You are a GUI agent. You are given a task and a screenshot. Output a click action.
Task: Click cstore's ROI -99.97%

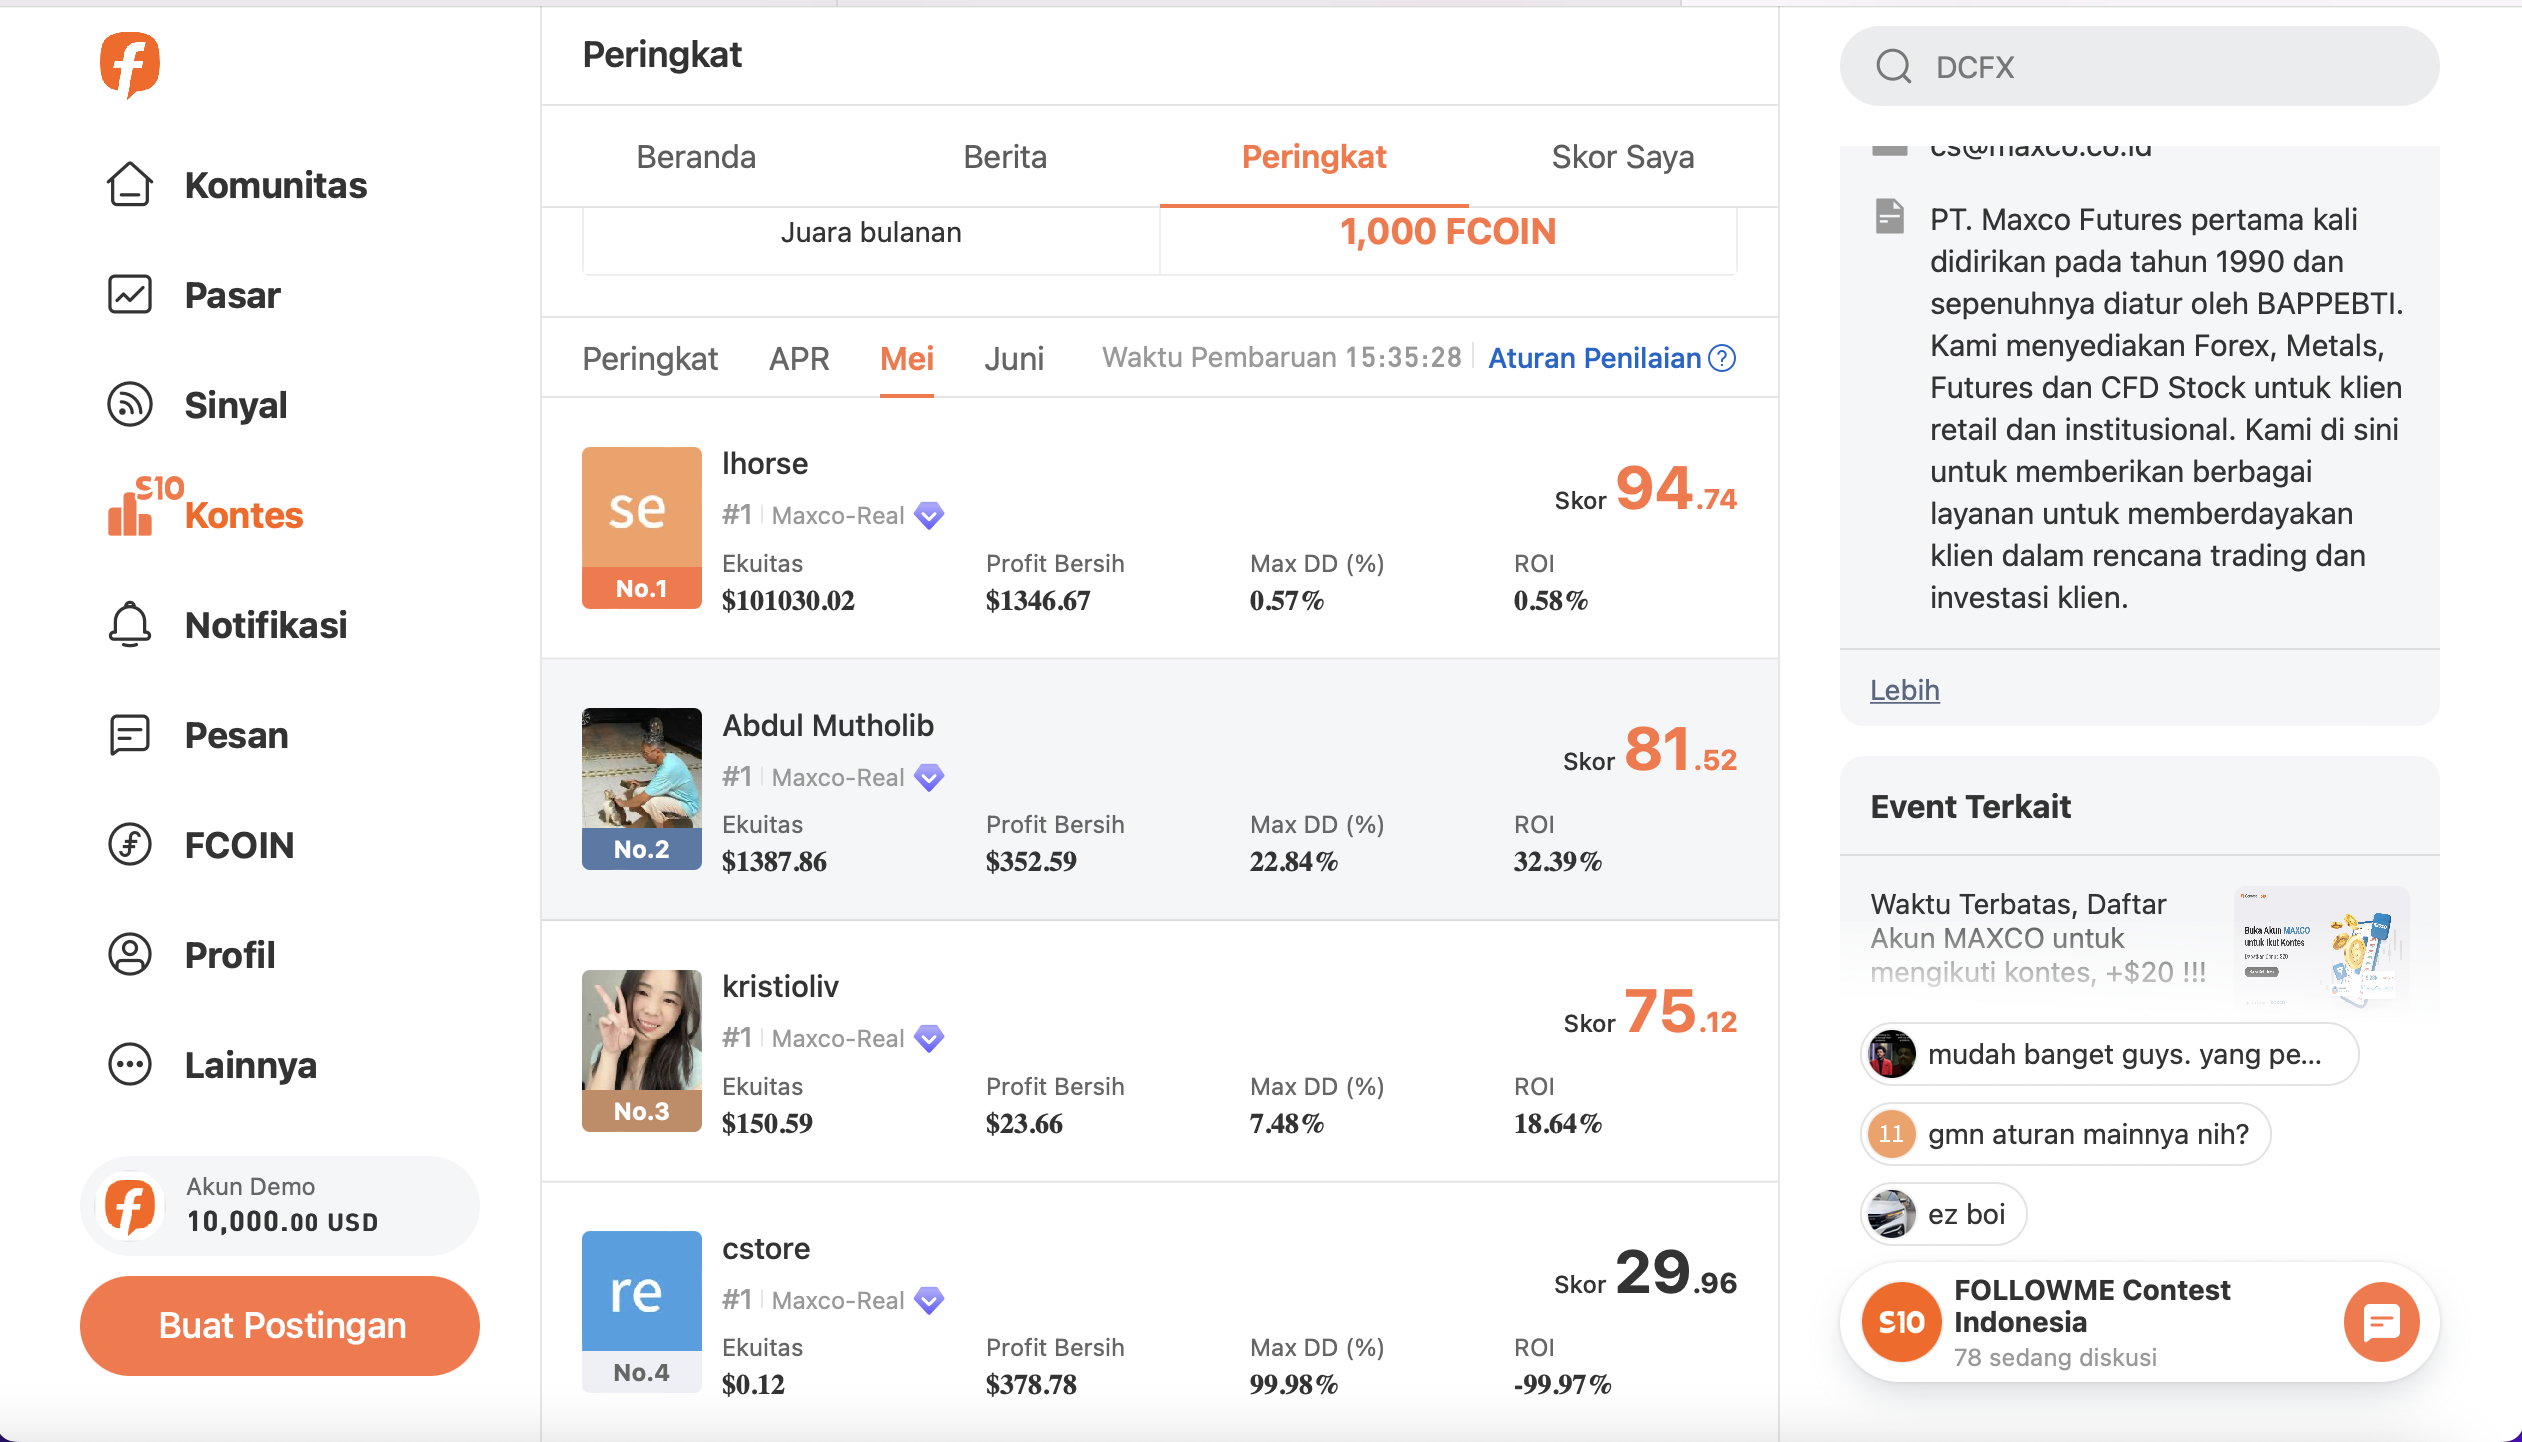tap(1562, 1385)
